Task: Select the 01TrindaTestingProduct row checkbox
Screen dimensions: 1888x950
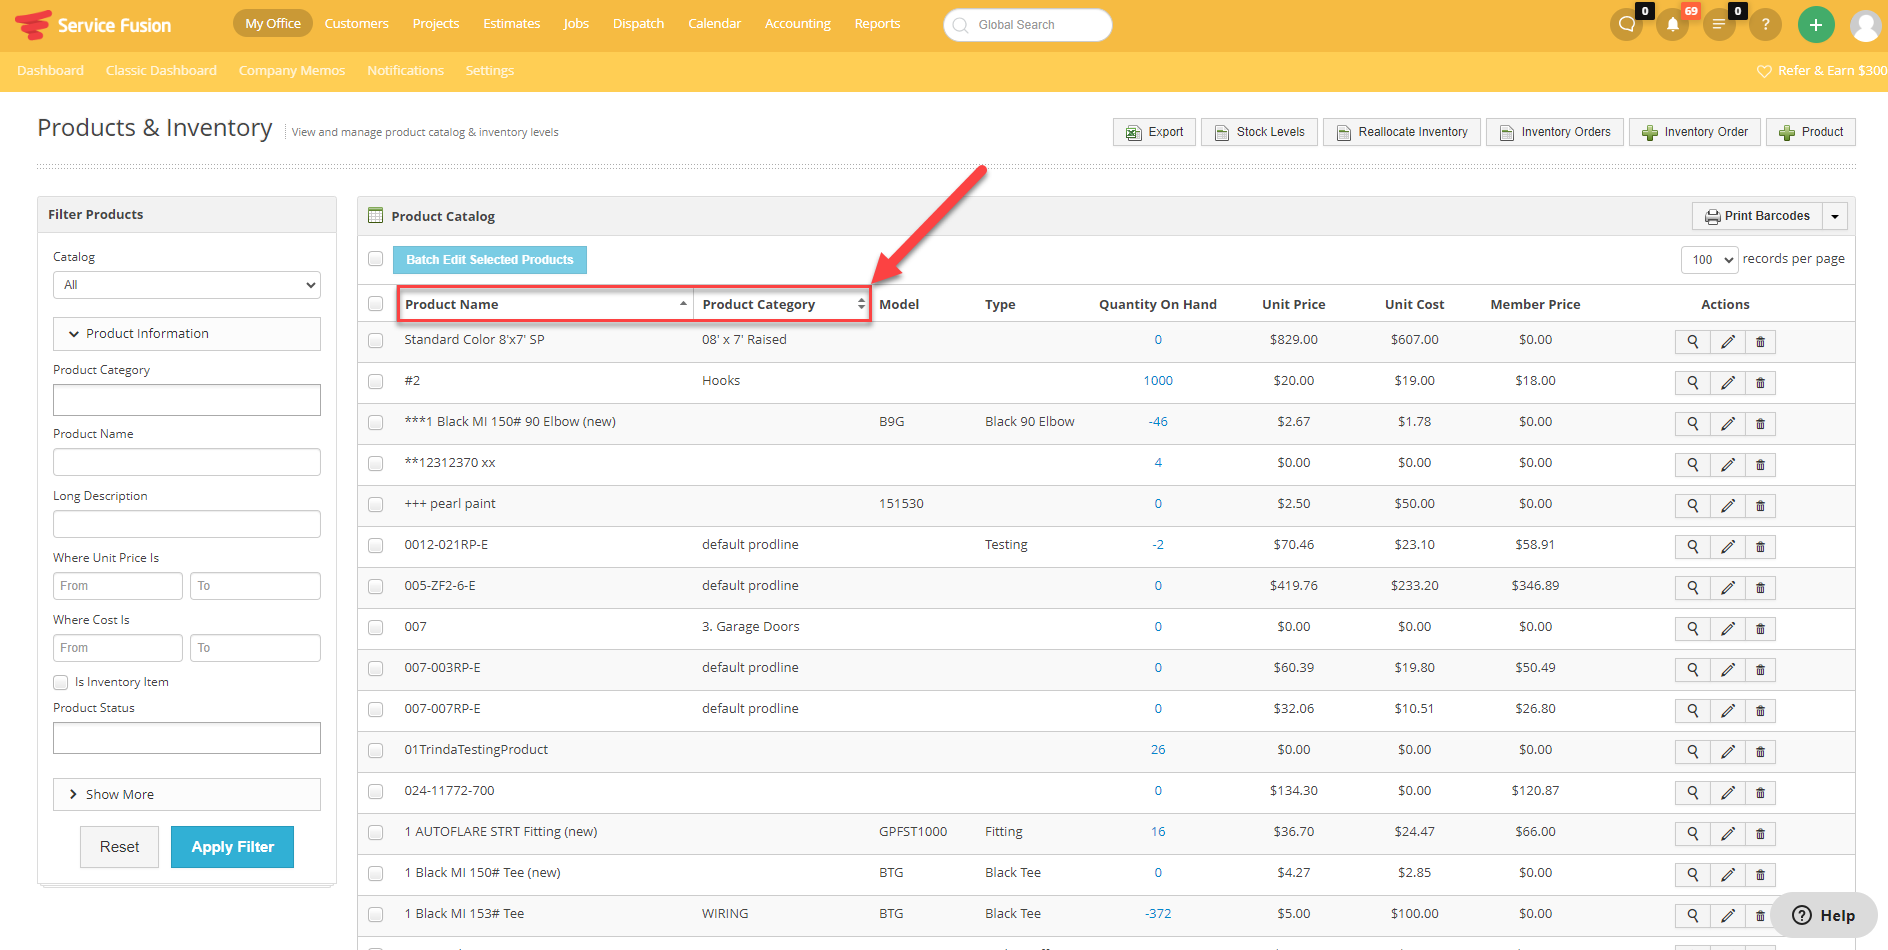Action: [x=375, y=750]
